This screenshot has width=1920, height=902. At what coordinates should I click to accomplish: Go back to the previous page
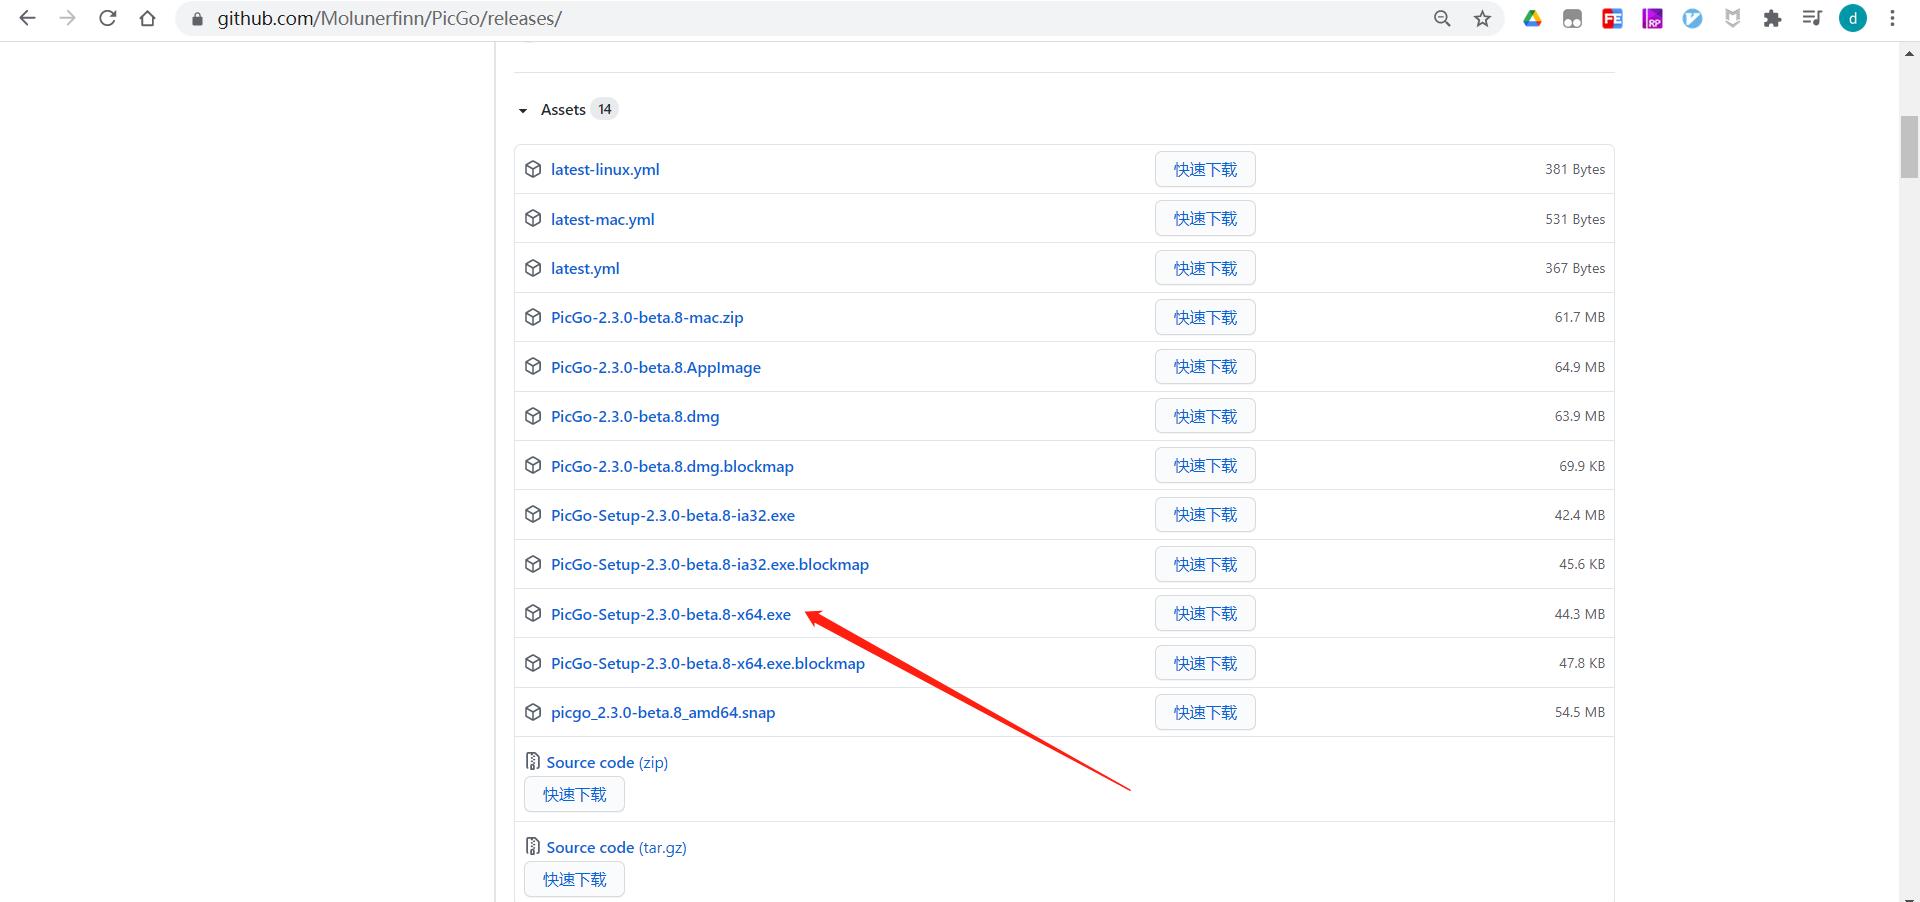27,18
